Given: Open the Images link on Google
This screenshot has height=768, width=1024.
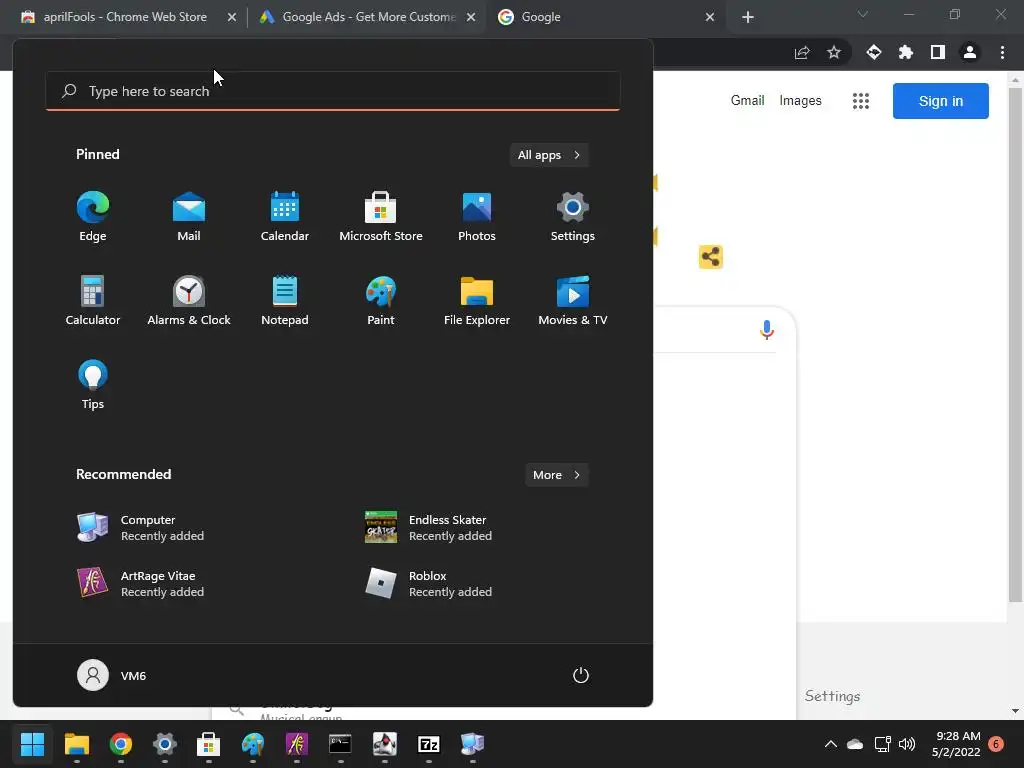Looking at the screenshot, I should [800, 101].
